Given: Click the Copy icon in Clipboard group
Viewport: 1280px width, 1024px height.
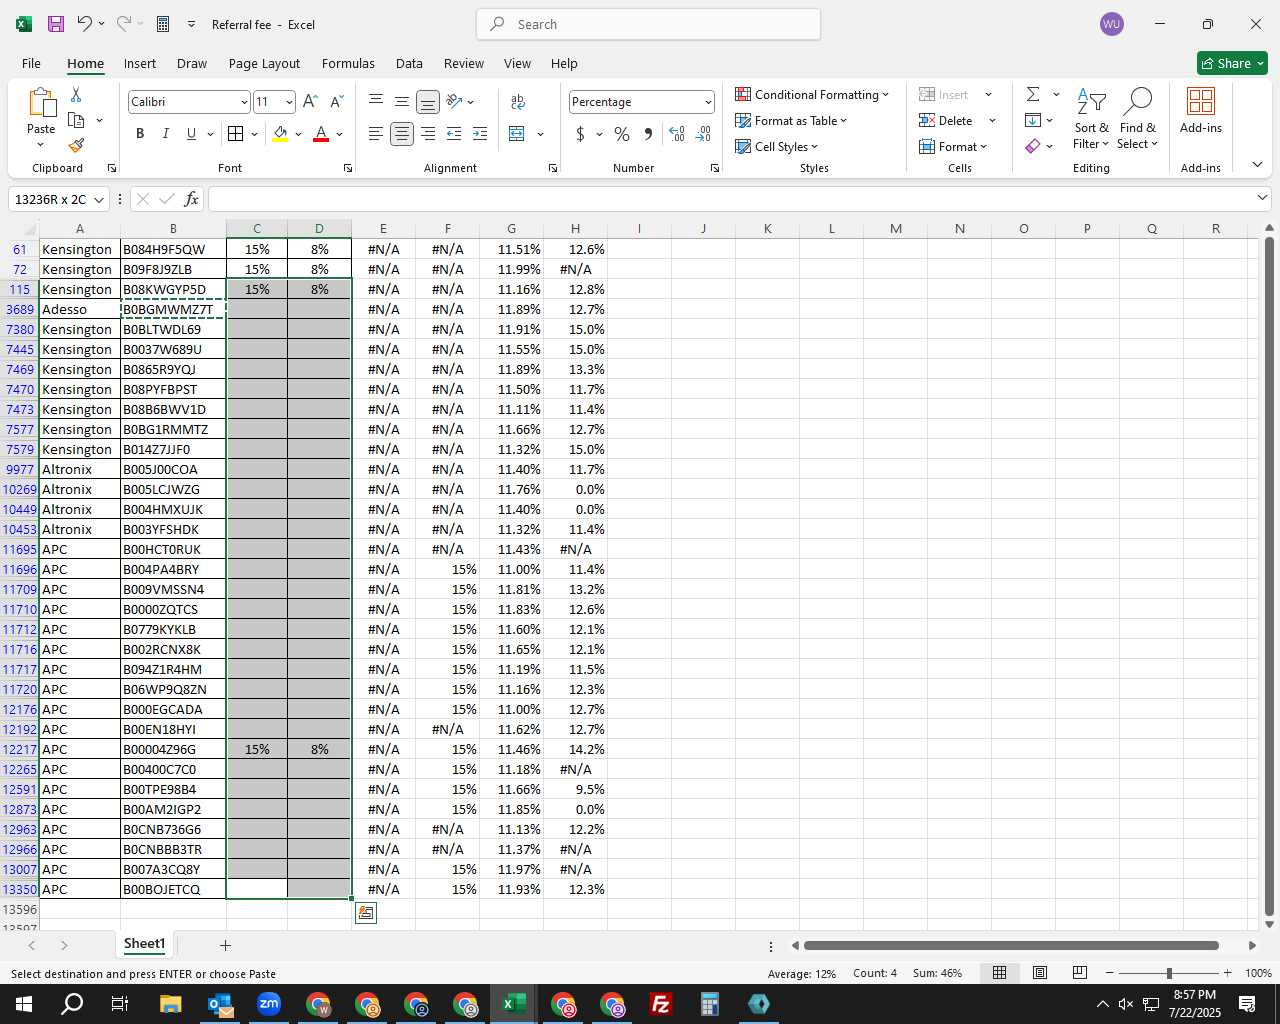Looking at the screenshot, I should 76,120.
